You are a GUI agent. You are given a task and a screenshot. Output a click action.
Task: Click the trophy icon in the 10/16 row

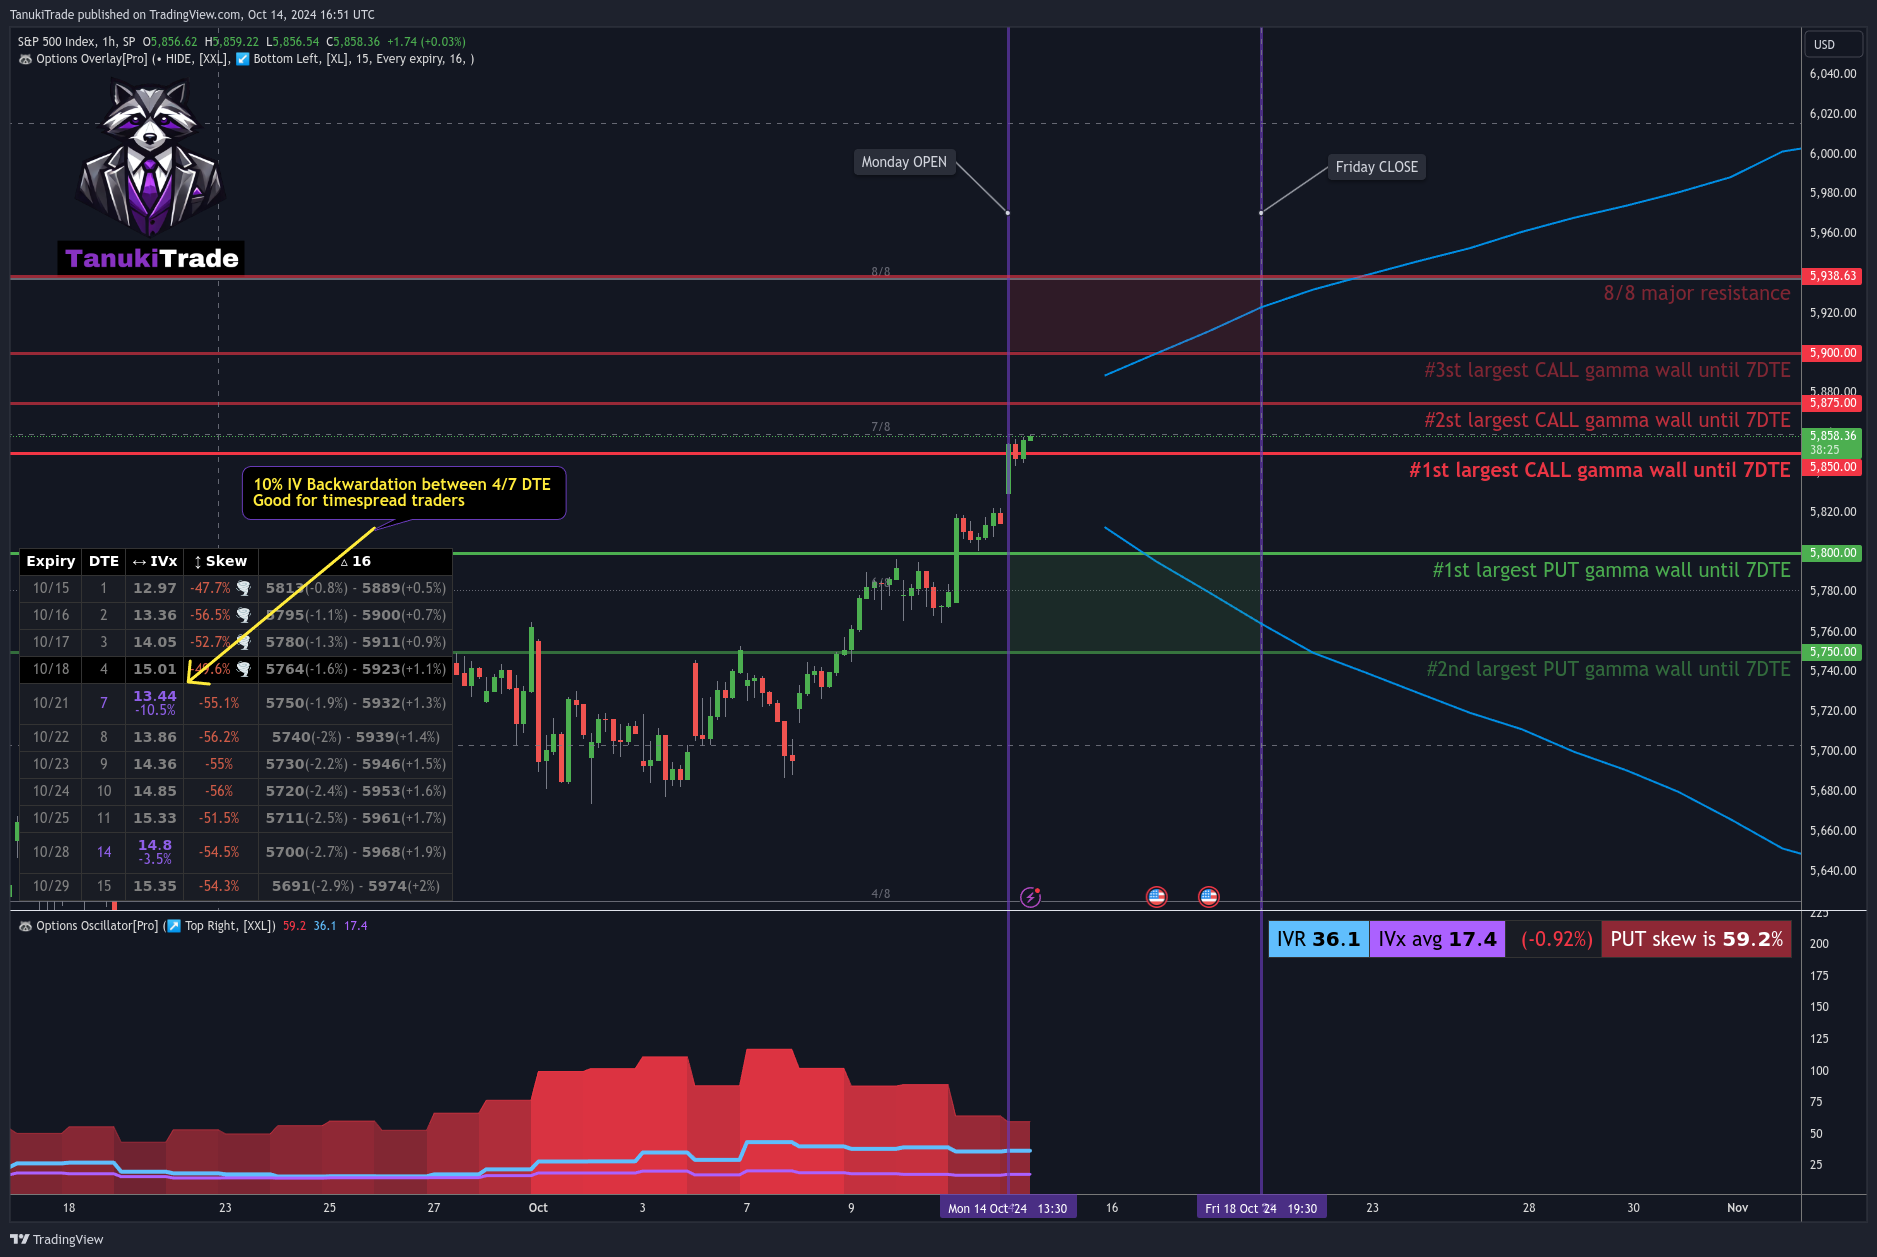(244, 615)
